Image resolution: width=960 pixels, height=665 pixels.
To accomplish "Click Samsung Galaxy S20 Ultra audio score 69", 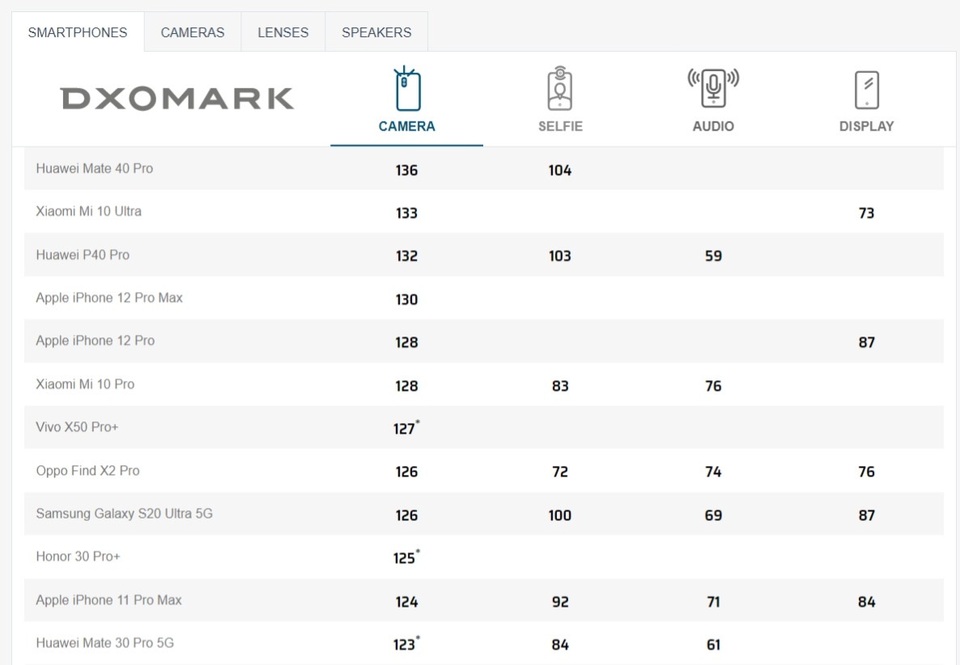I will 713,516.
